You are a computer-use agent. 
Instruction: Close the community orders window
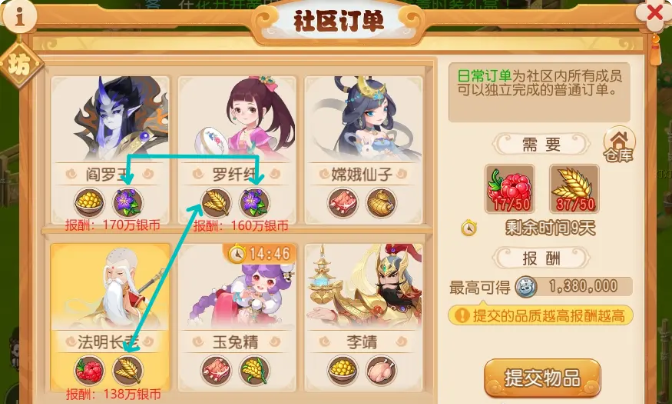click(x=654, y=14)
